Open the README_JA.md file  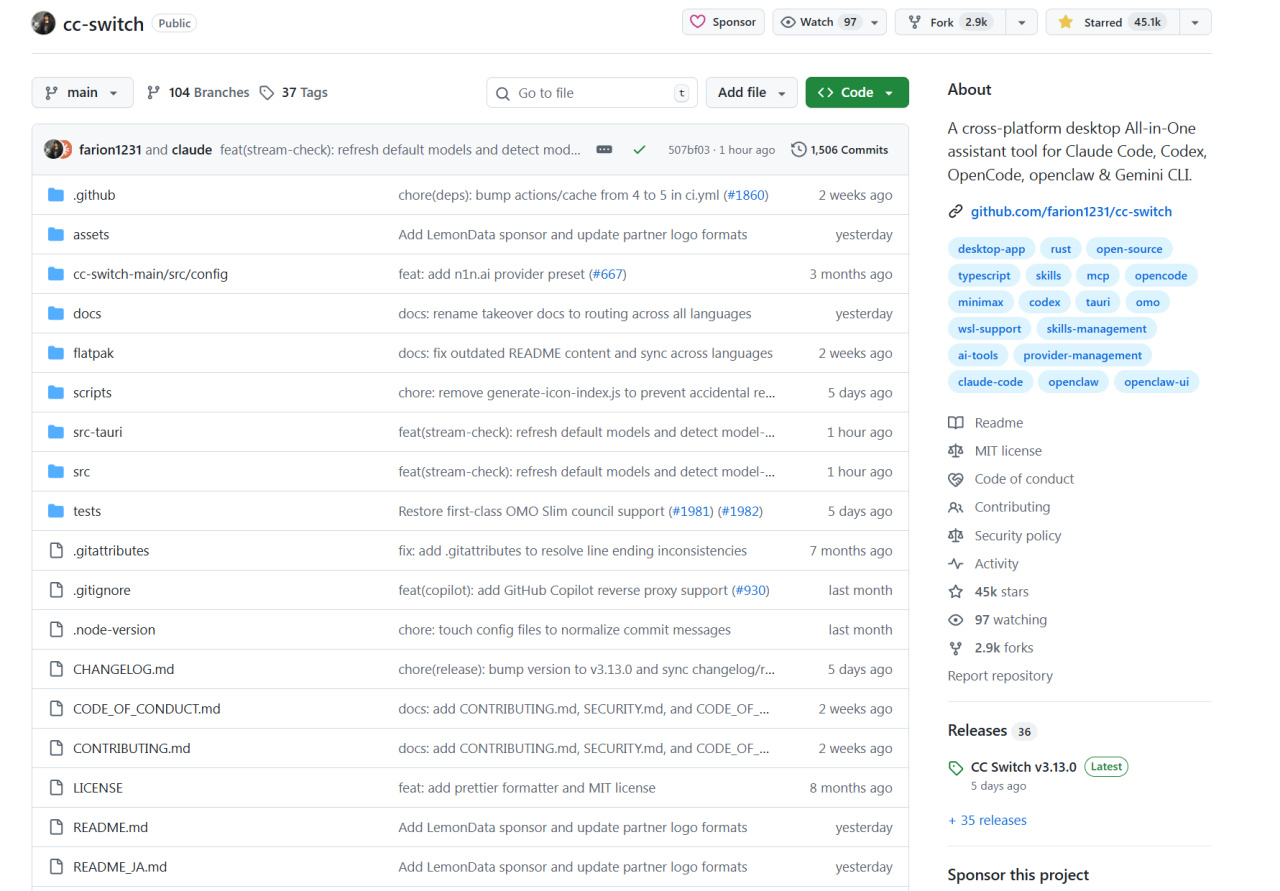coord(120,867)
